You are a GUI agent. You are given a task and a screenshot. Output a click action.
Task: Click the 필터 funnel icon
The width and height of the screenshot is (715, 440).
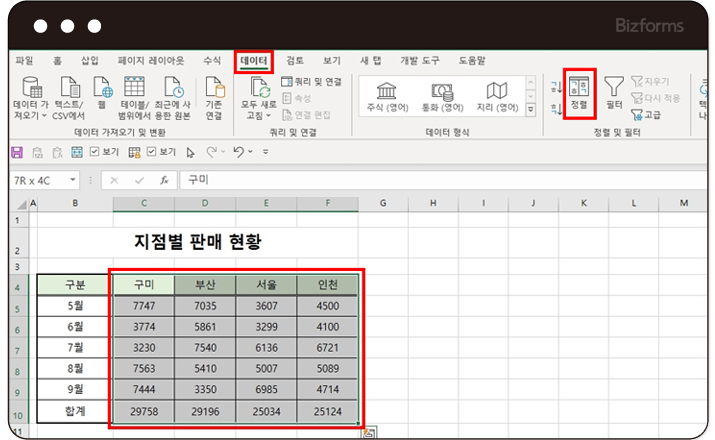[614, 92]
